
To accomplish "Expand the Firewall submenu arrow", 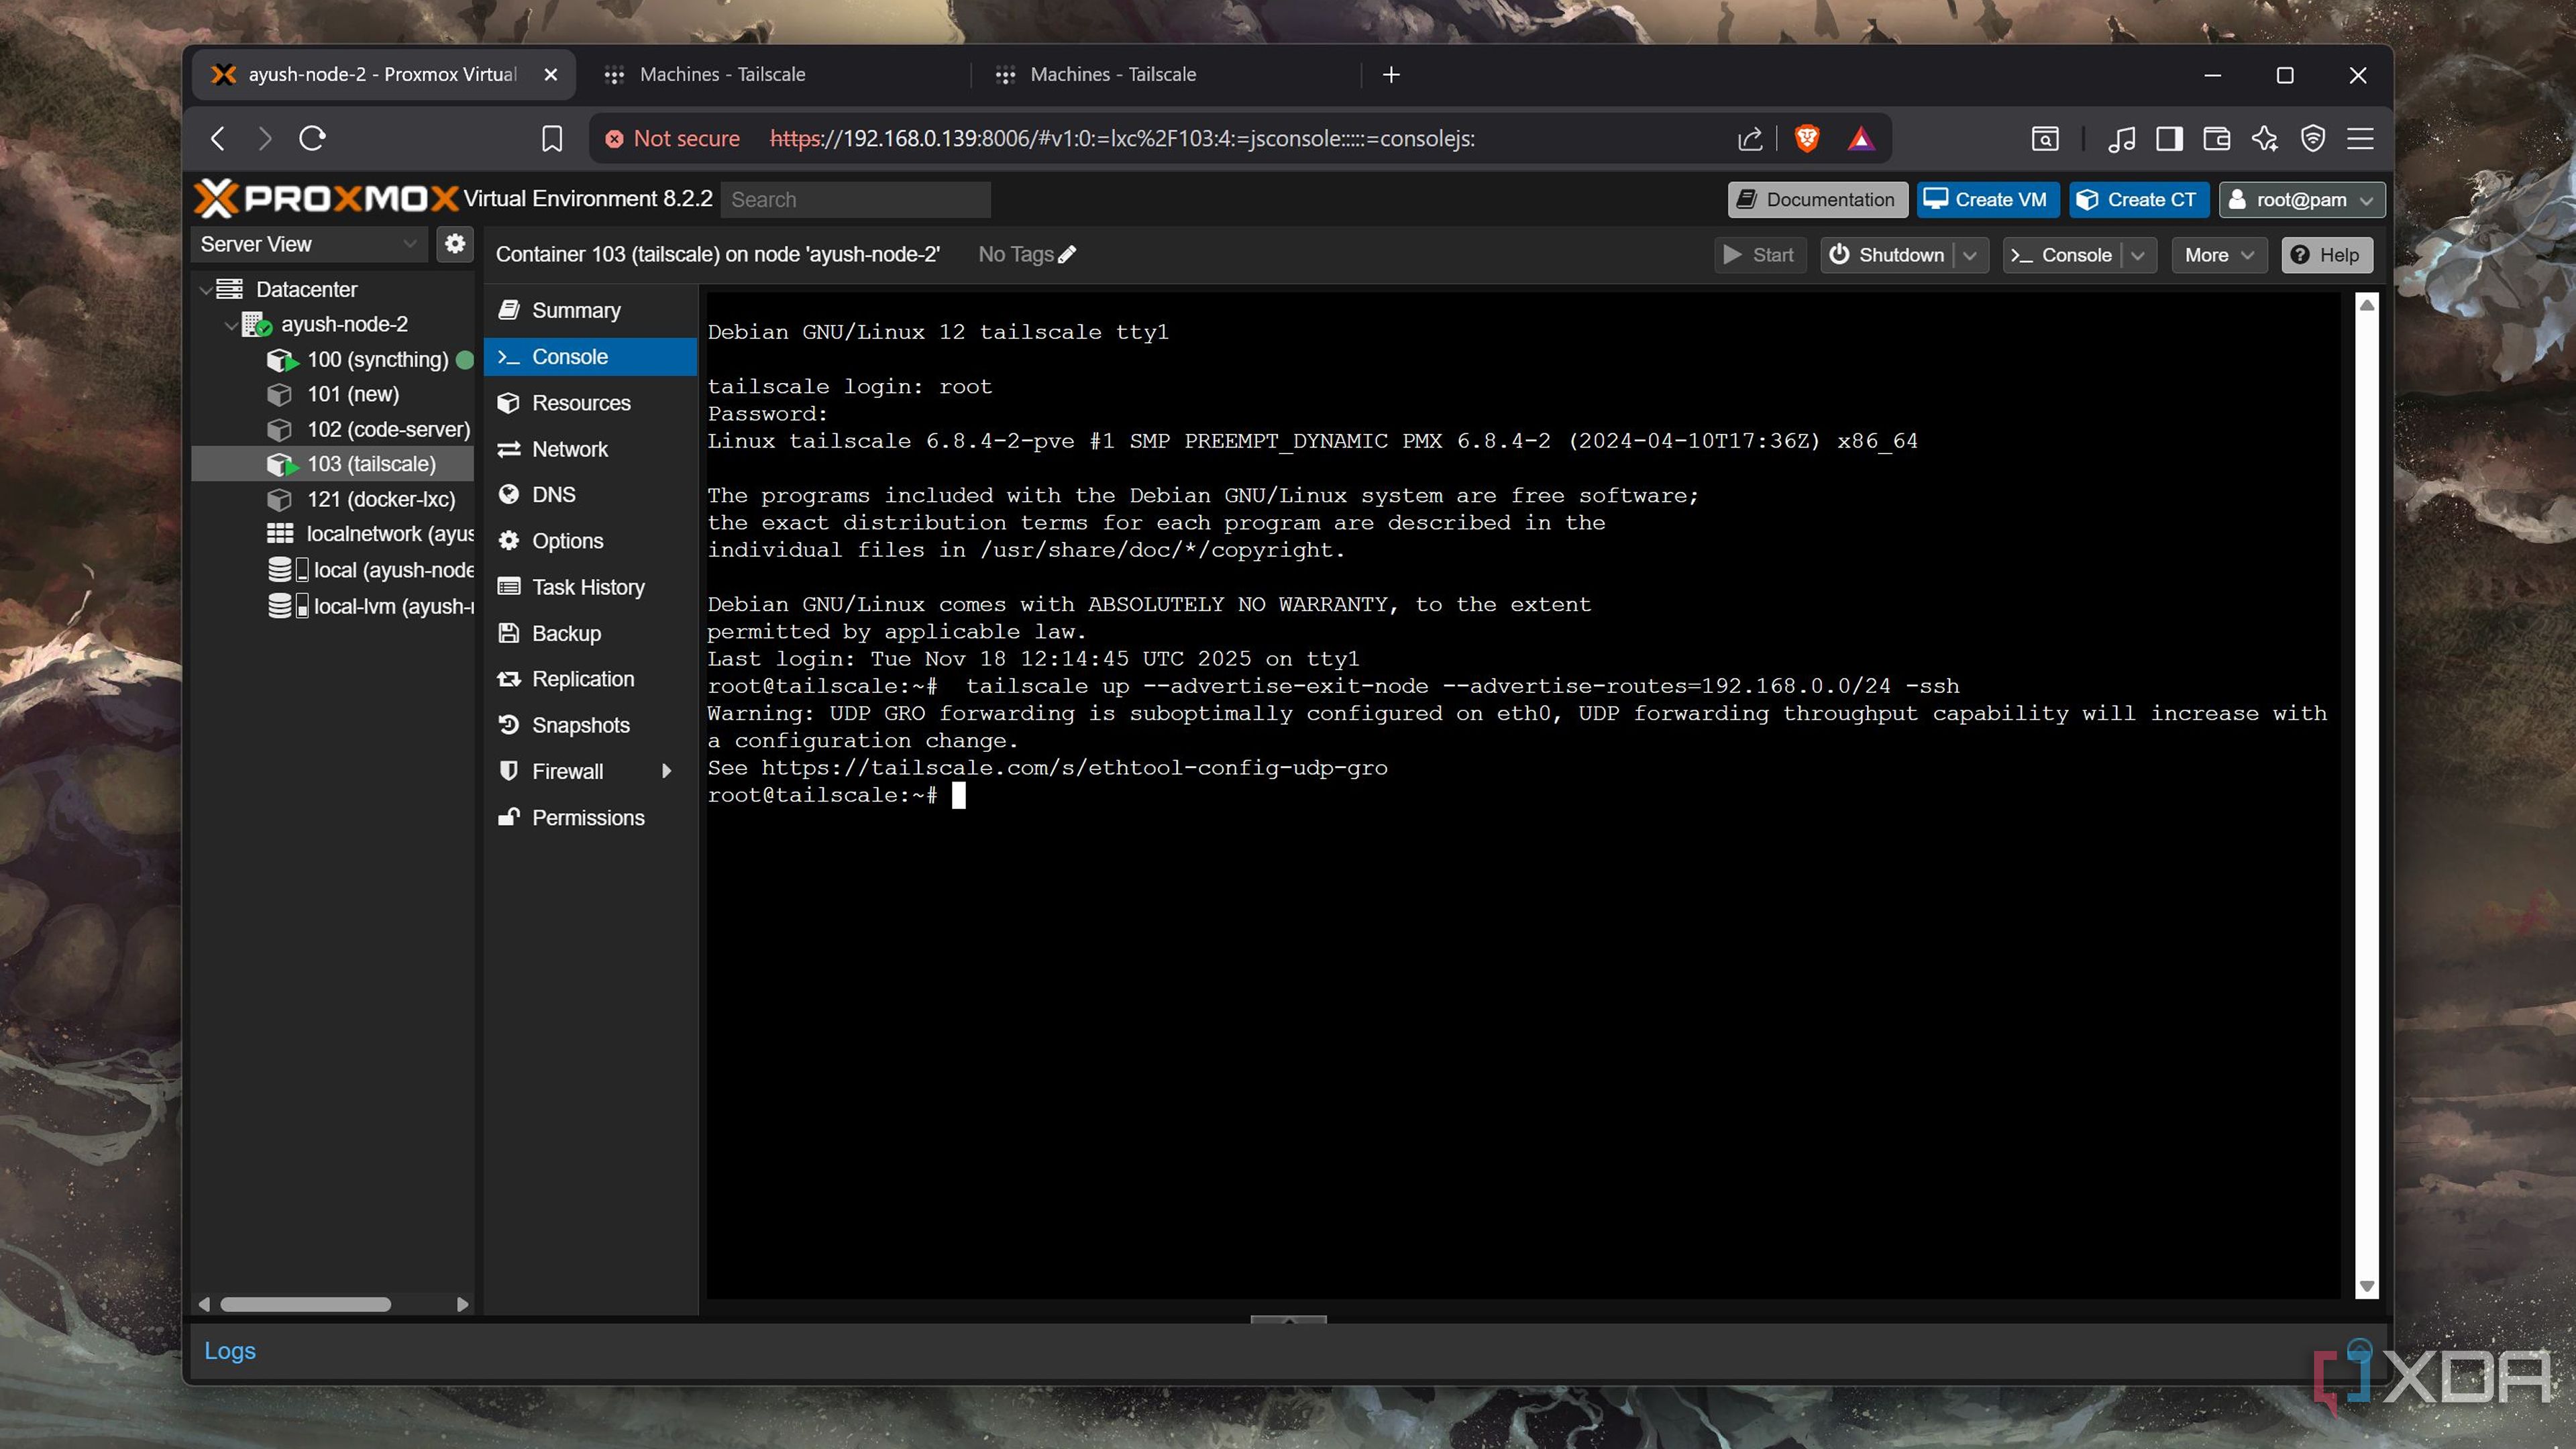I will pos(667,771).
